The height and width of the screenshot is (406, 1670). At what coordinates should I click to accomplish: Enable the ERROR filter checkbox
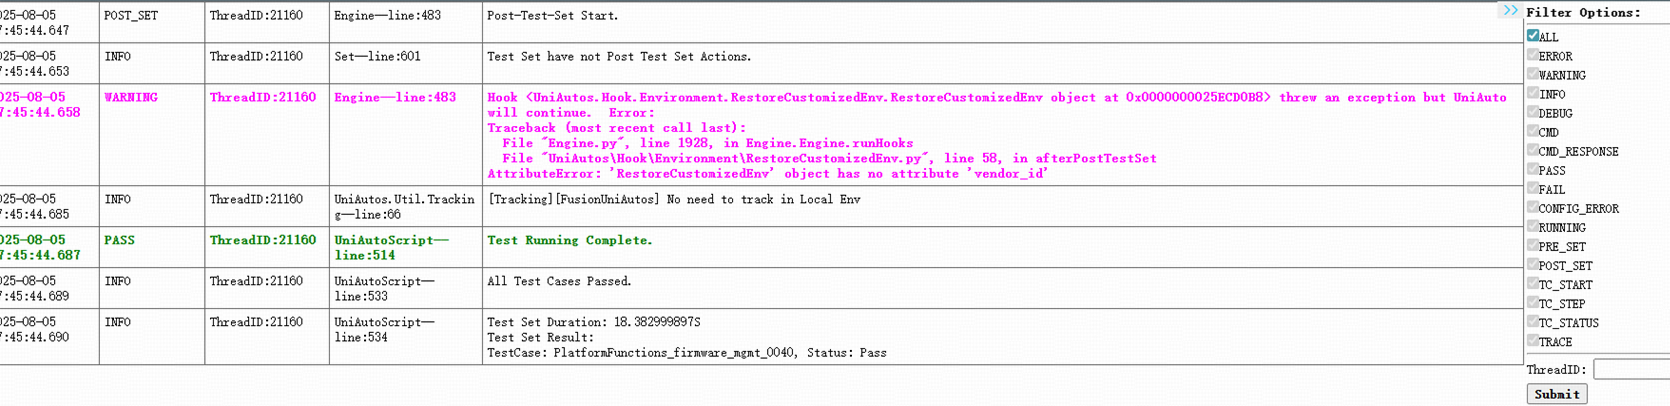point(1533,55)
